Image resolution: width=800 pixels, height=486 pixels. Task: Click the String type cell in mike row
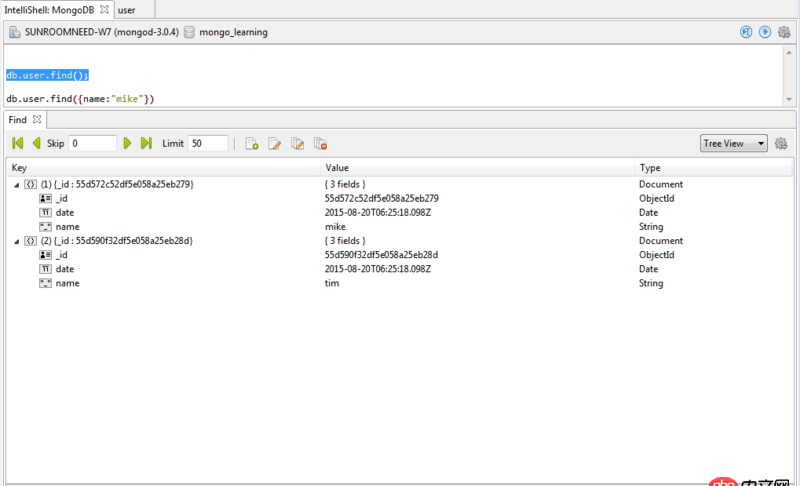tap(651, 227)
